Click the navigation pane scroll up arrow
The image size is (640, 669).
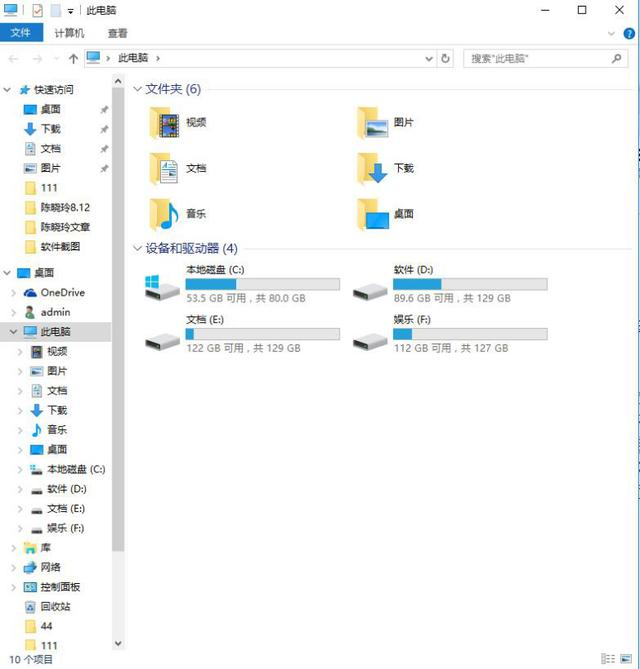pyautogui.click(x=118, y=81)
